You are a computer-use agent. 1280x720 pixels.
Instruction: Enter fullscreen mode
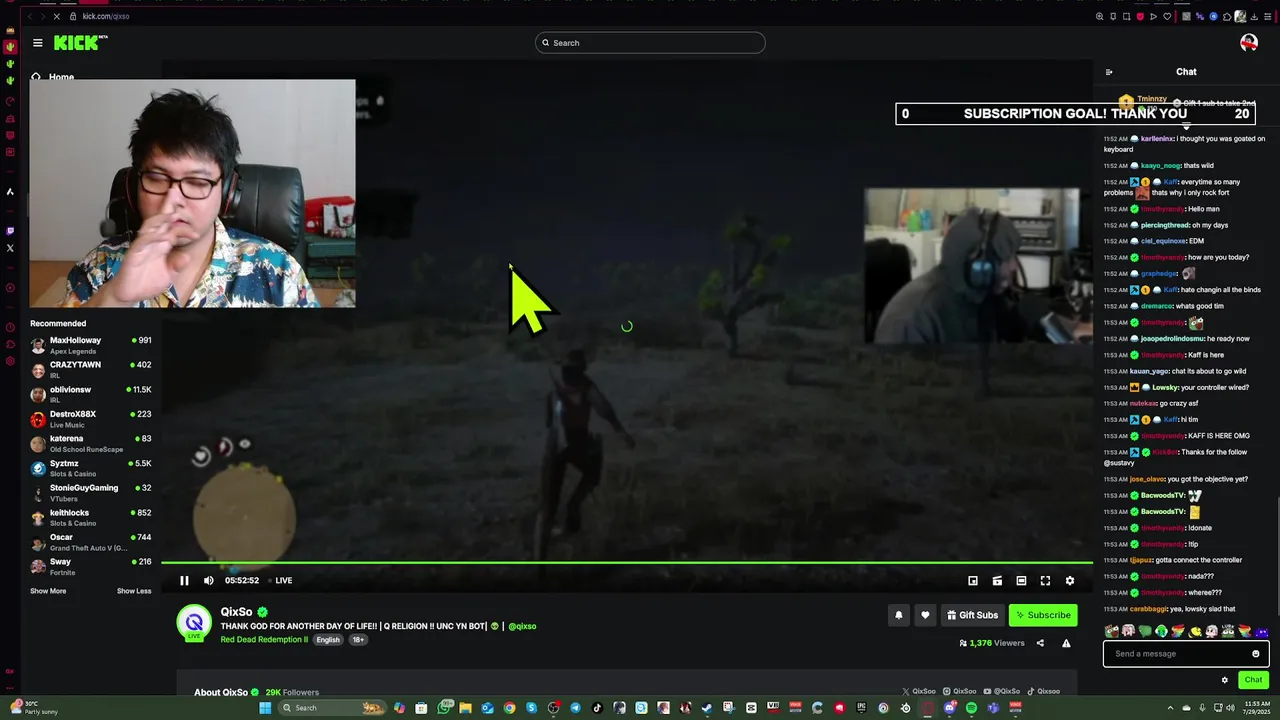1045,580
